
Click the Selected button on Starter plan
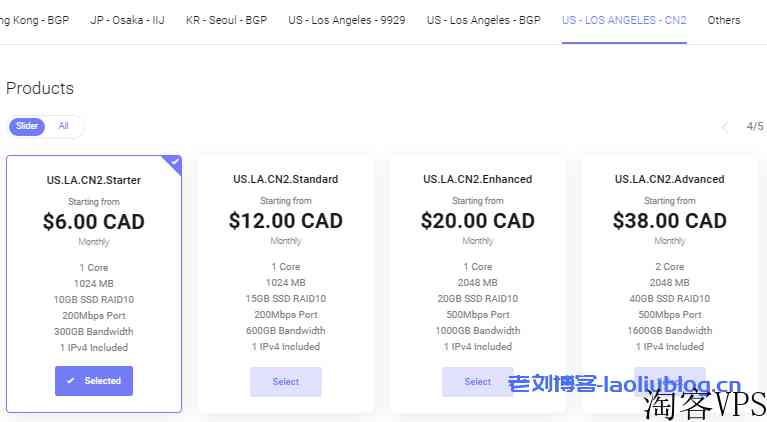(94, 381)
